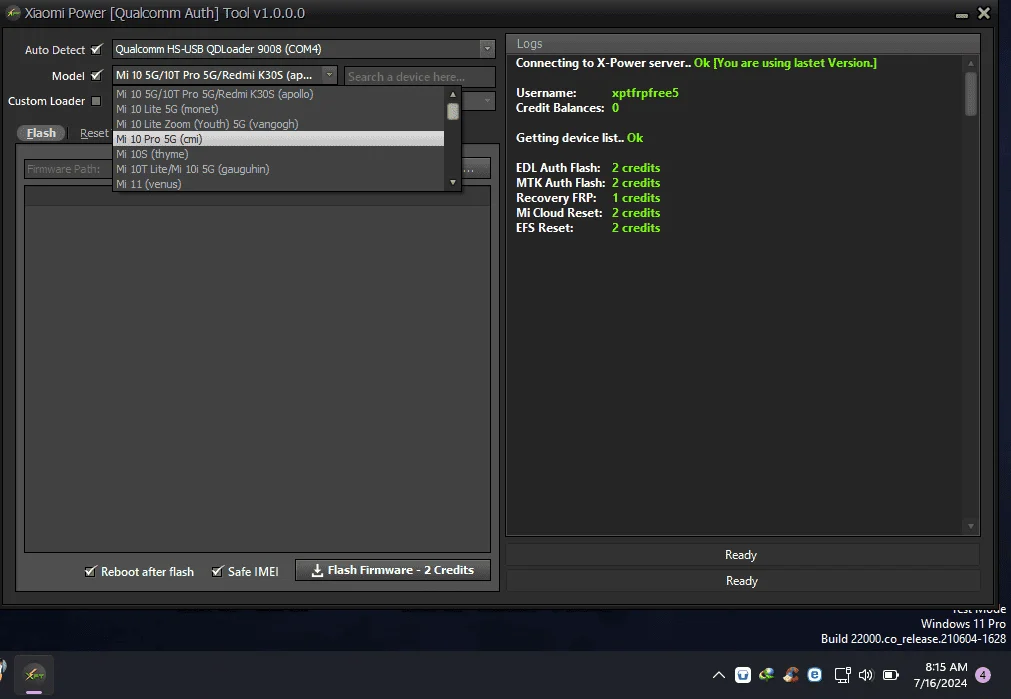The image size is (1011, 699).
Task: Click the Getting device list.. Ok line
Action: pos(579,138)
